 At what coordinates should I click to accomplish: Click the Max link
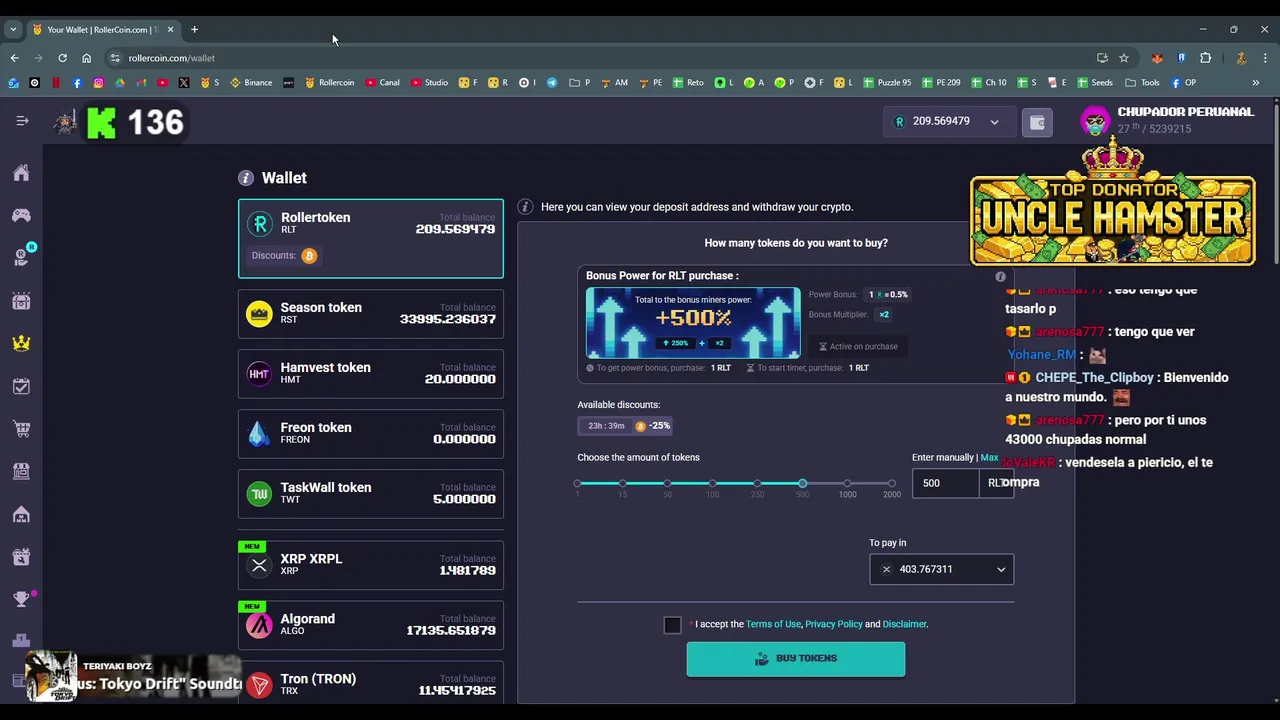[989, 457]
